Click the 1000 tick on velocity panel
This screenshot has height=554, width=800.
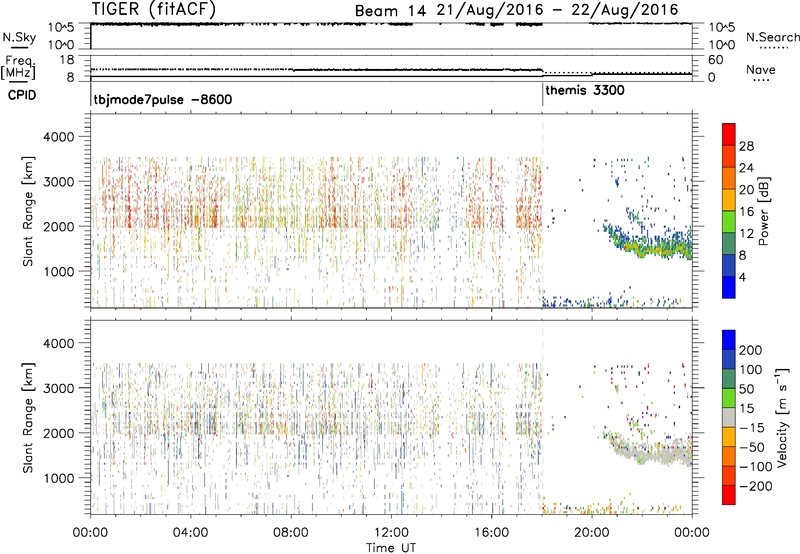(59, 478)
